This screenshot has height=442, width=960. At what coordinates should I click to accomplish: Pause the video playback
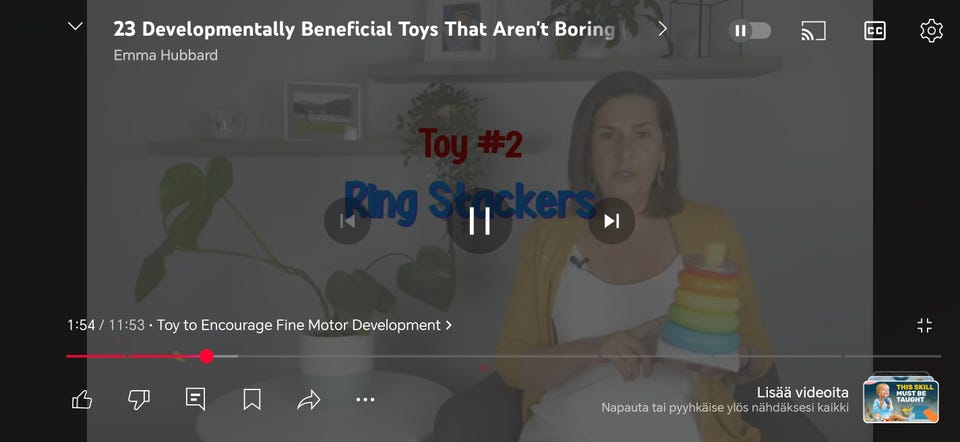pos(479,221)
